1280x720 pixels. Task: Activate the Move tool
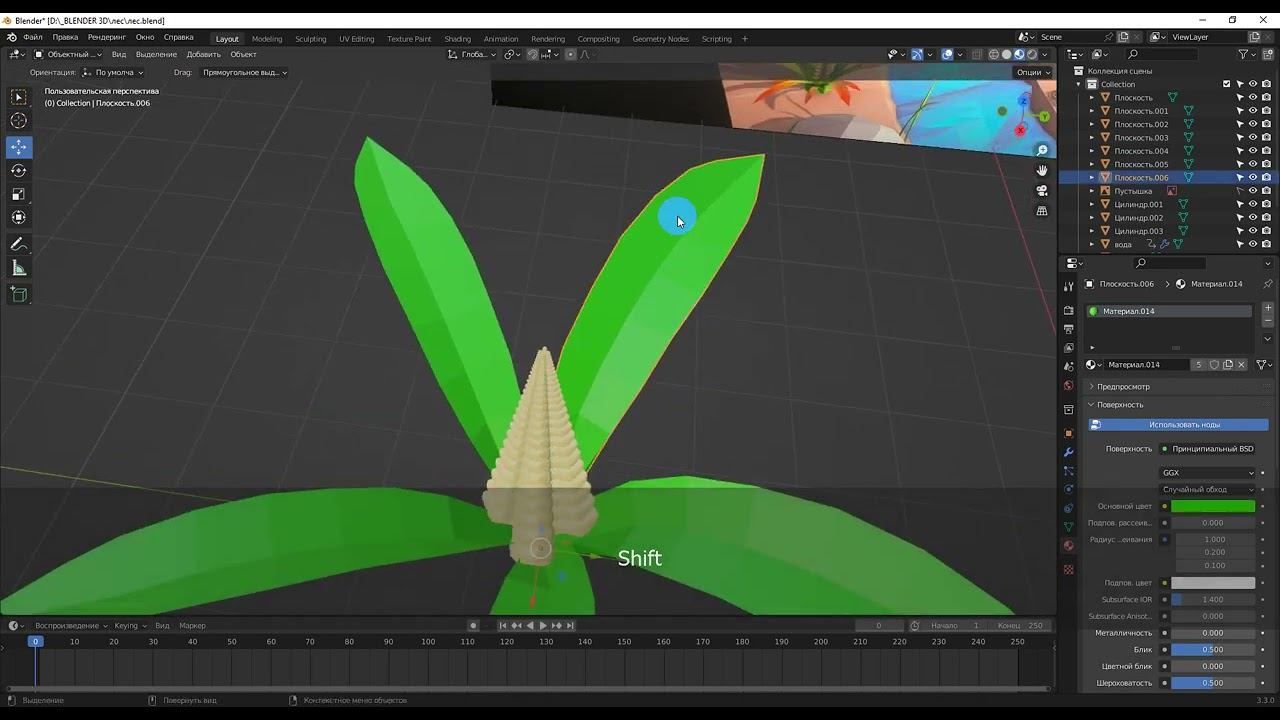pos(19,147)
